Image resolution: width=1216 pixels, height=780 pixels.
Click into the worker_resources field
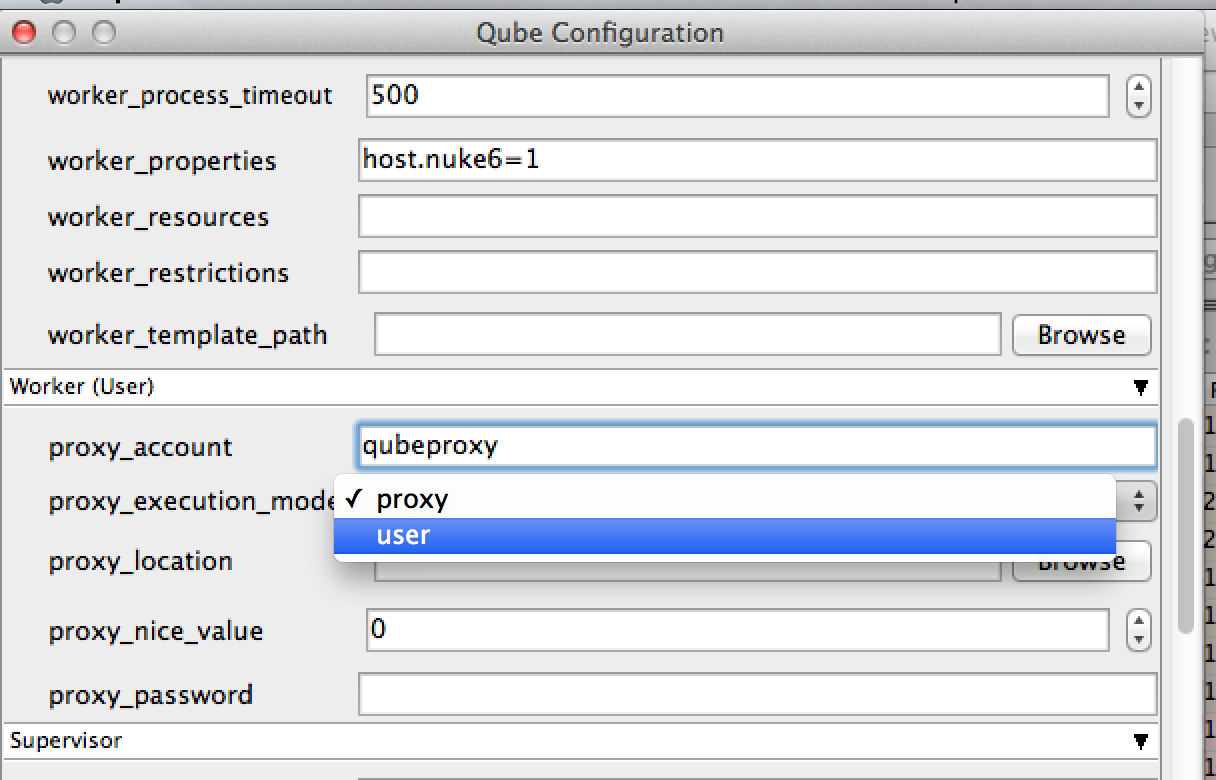tap(757, 217)
